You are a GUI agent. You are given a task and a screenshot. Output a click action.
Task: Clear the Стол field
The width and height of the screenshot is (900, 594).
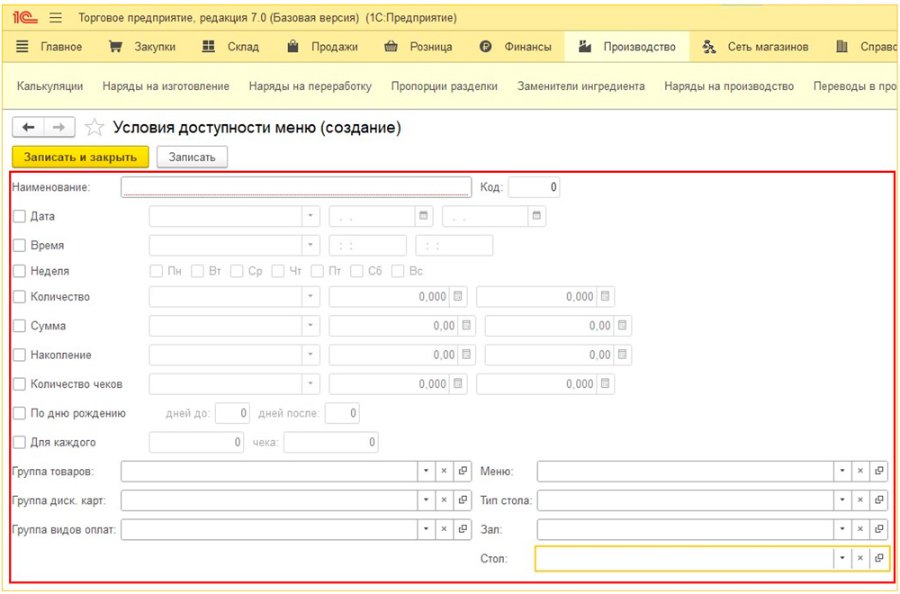click(860, 558)
